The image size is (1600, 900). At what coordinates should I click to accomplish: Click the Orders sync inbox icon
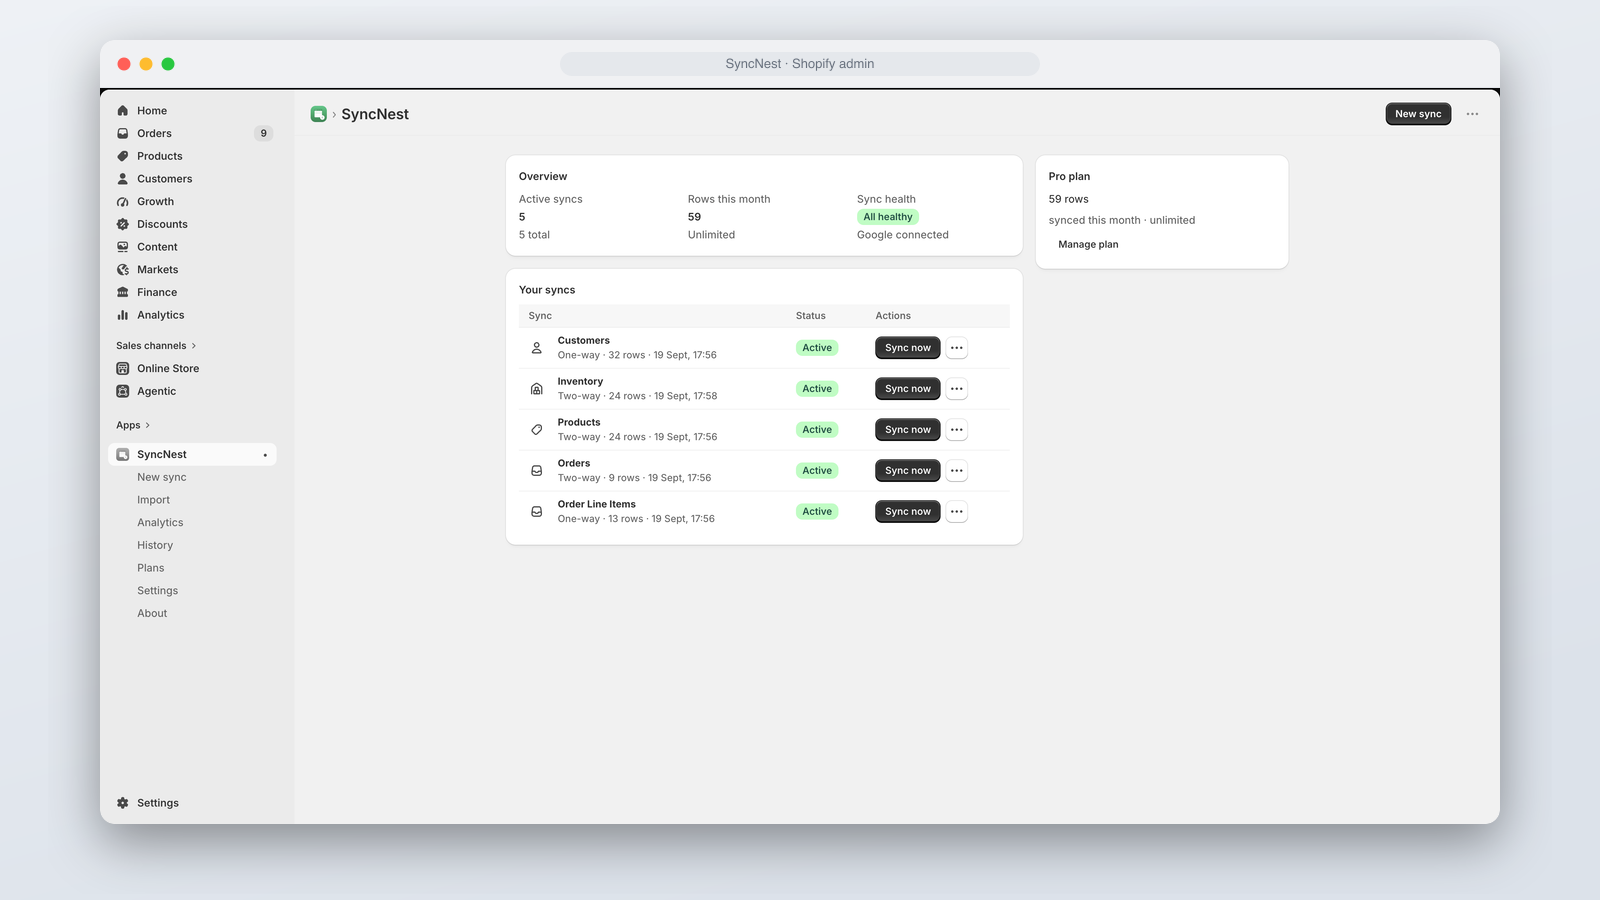coord(537,471)
